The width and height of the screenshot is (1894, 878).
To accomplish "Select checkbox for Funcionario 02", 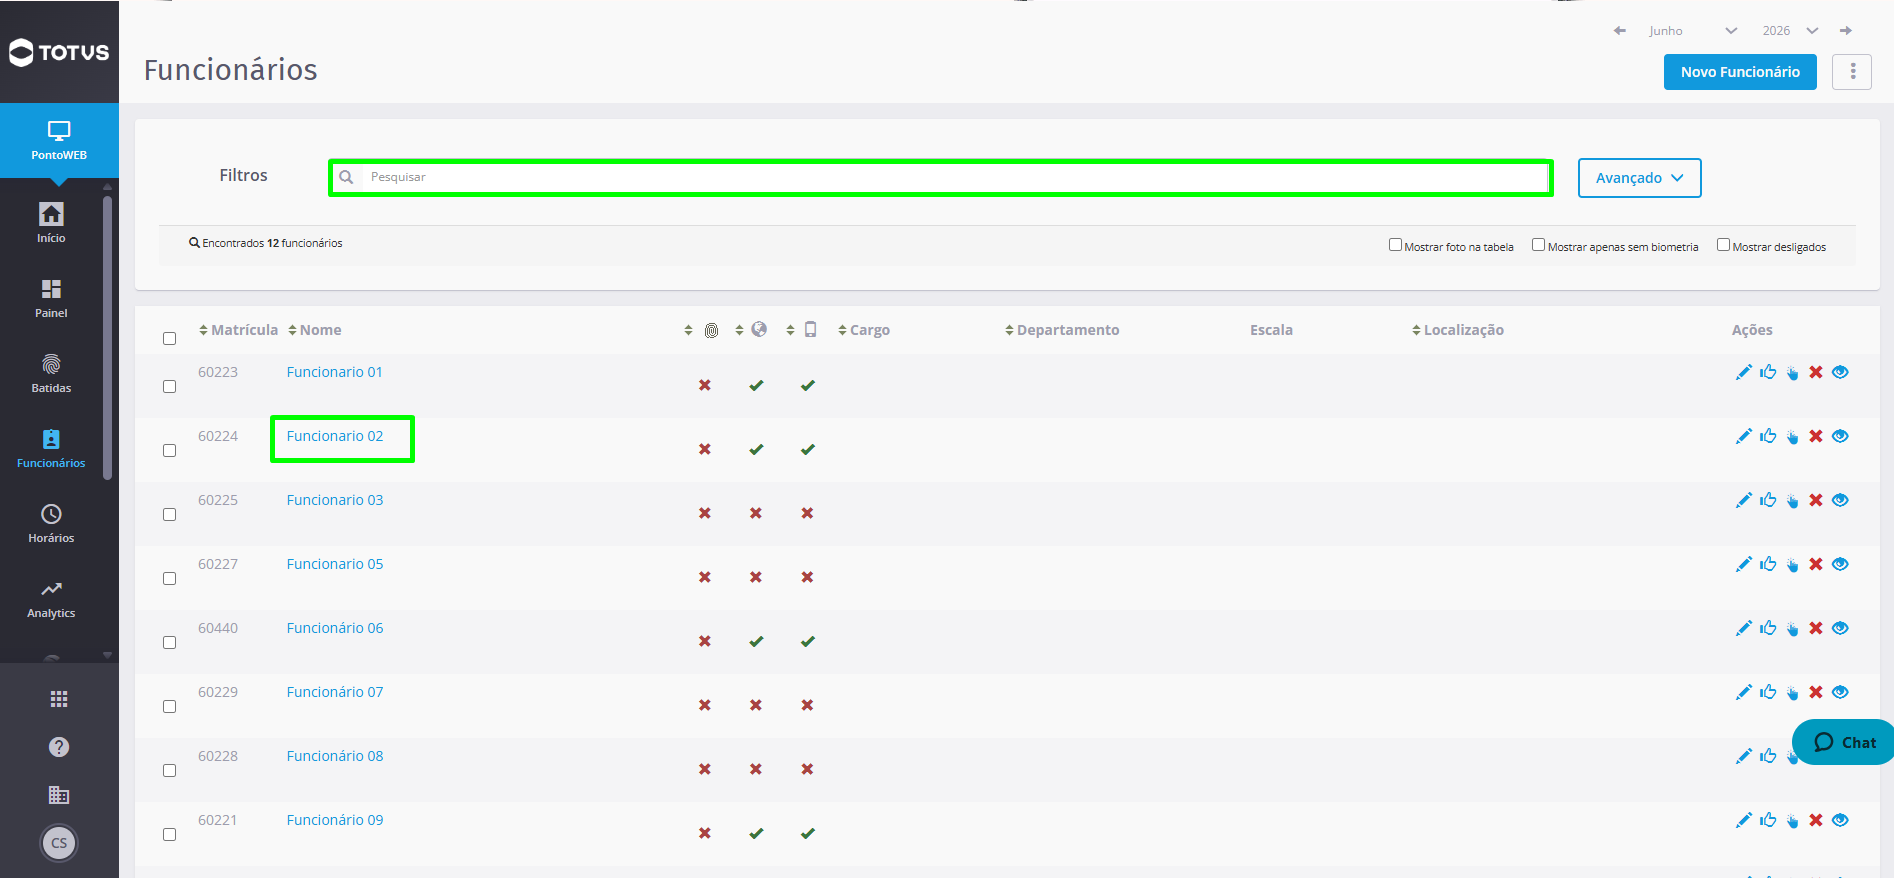I will pos(169,450).
